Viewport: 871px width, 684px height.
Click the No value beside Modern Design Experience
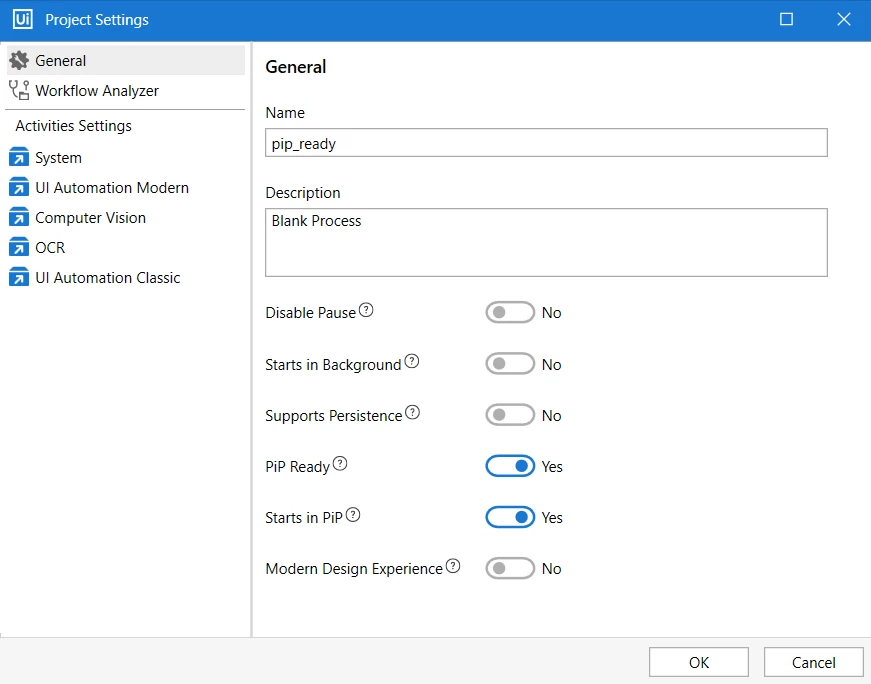[x=552, y=569]
